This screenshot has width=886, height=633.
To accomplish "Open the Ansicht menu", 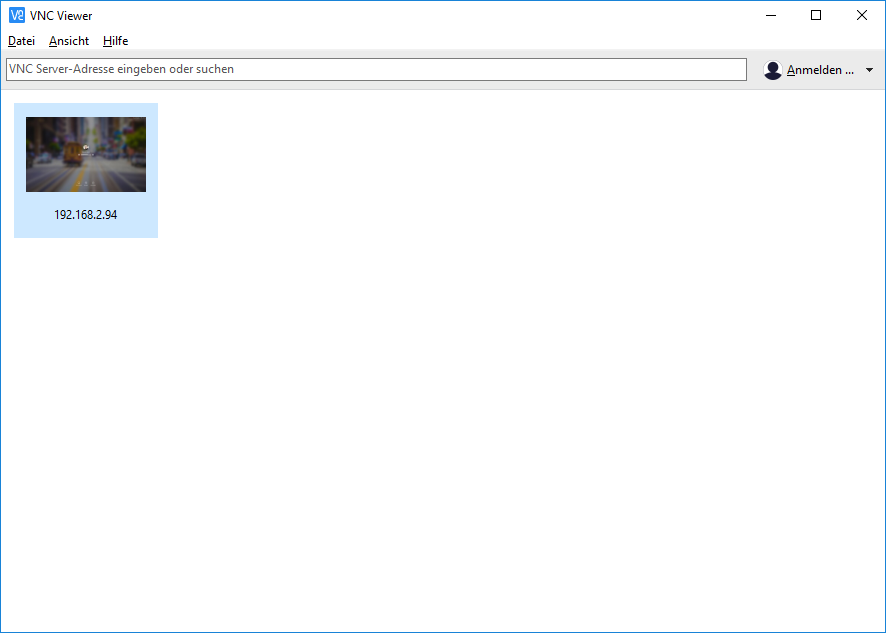I will tap(69, 41).
